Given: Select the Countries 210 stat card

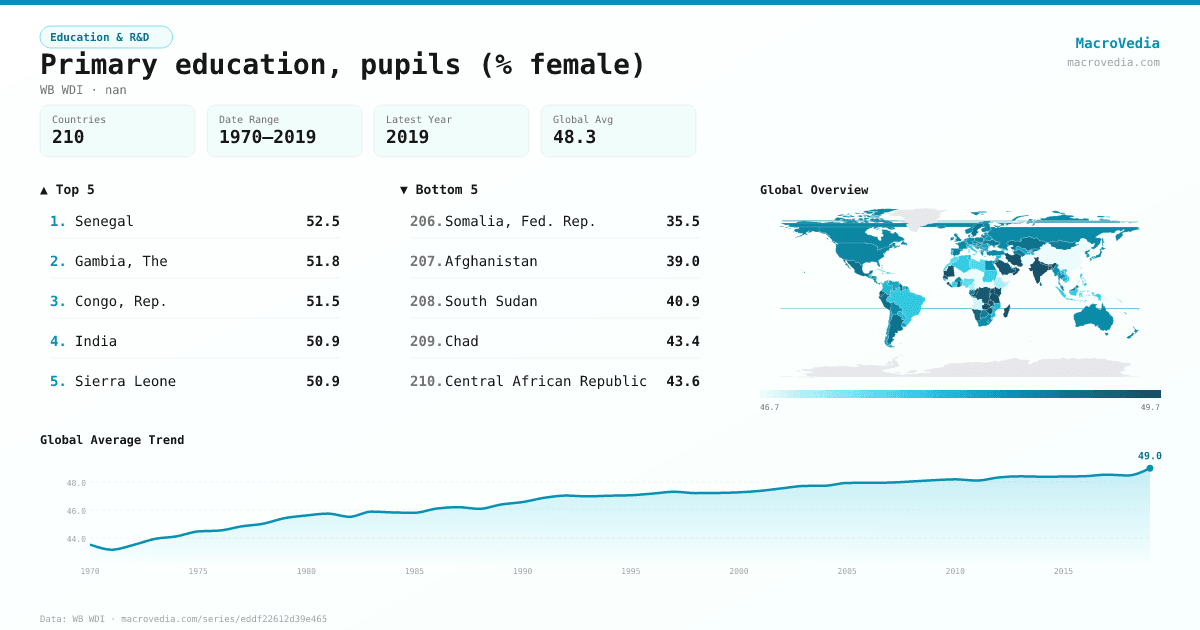Looking at the screenshot, I should [x=117, y=131].
